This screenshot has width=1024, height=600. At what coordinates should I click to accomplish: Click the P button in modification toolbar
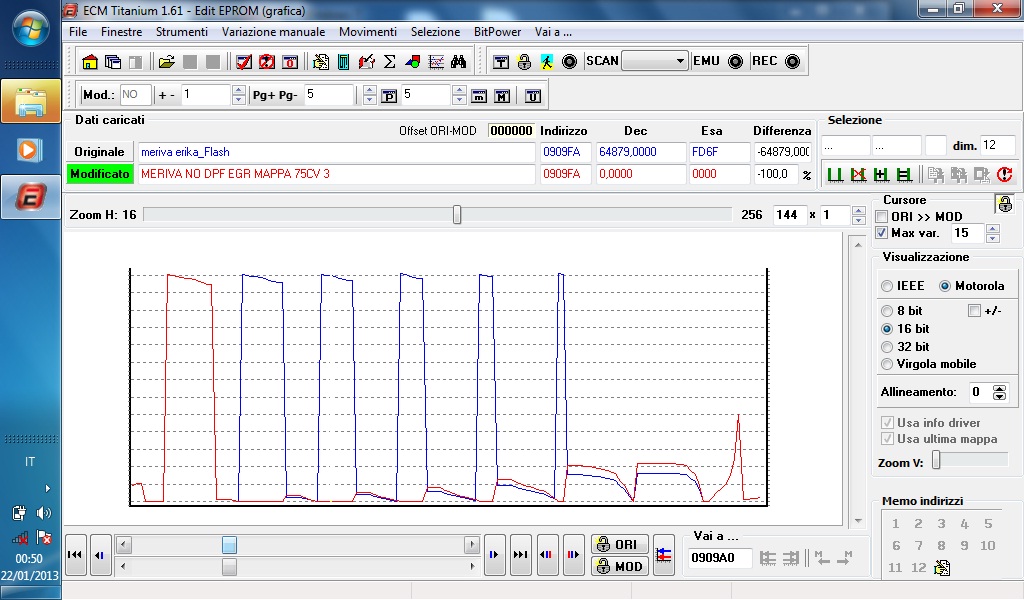coord(389,96)
